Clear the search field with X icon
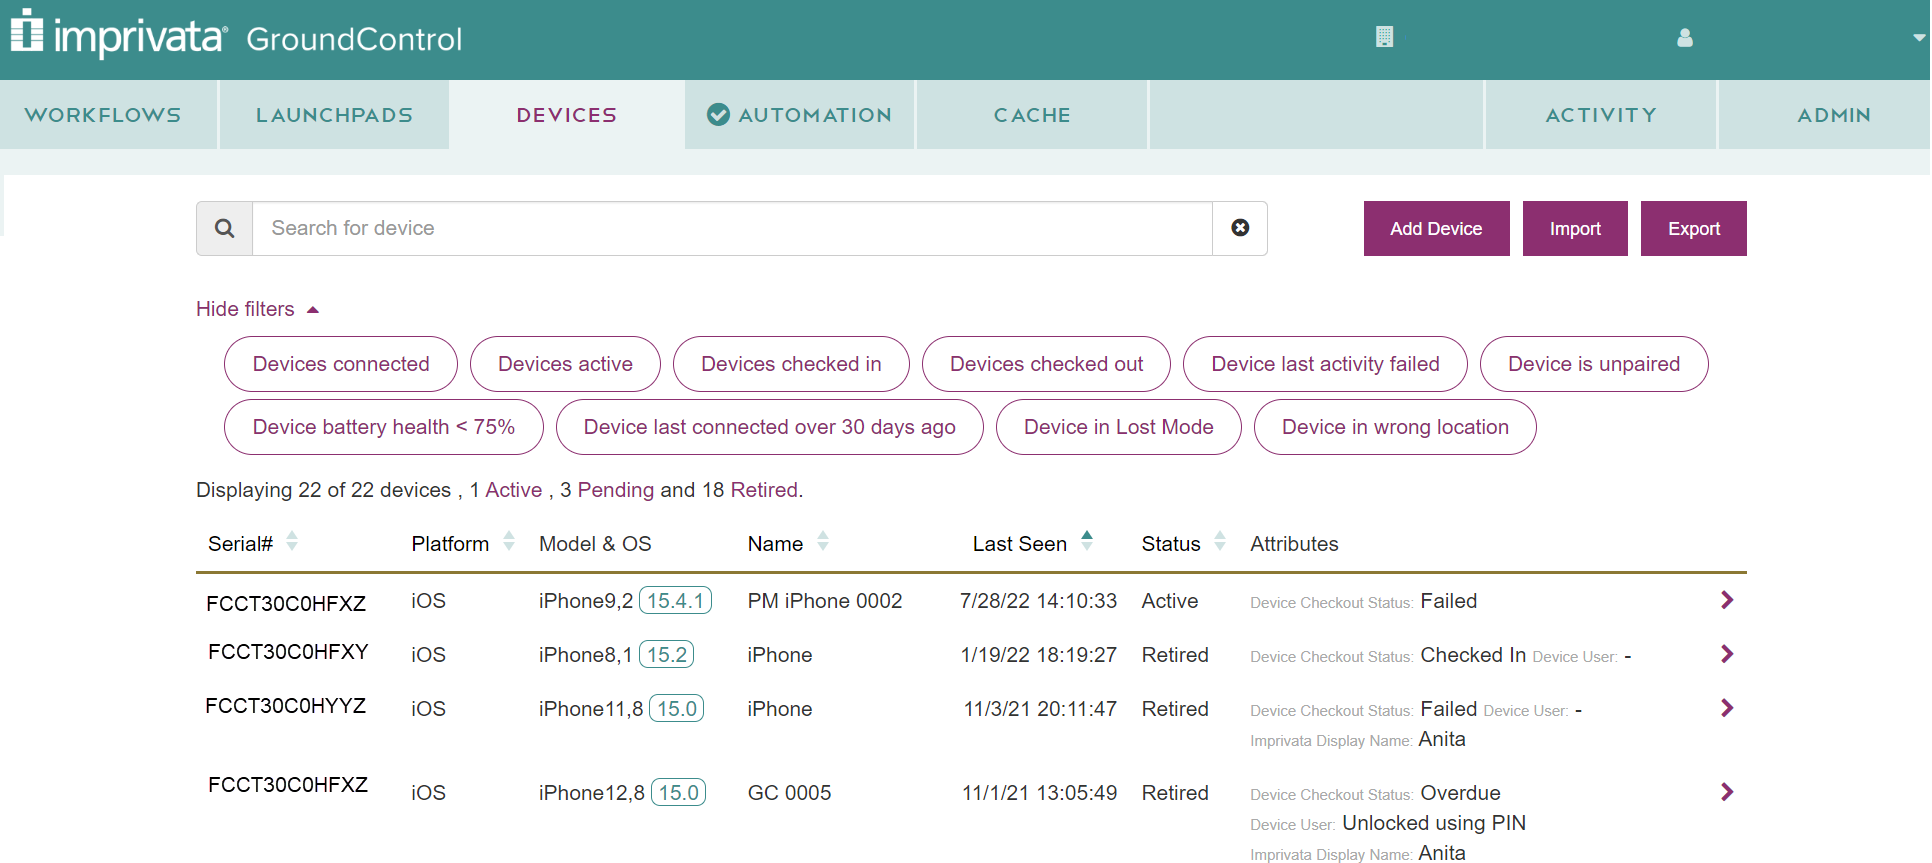Screen dimensions: 1932x863 pos(1240,228)
